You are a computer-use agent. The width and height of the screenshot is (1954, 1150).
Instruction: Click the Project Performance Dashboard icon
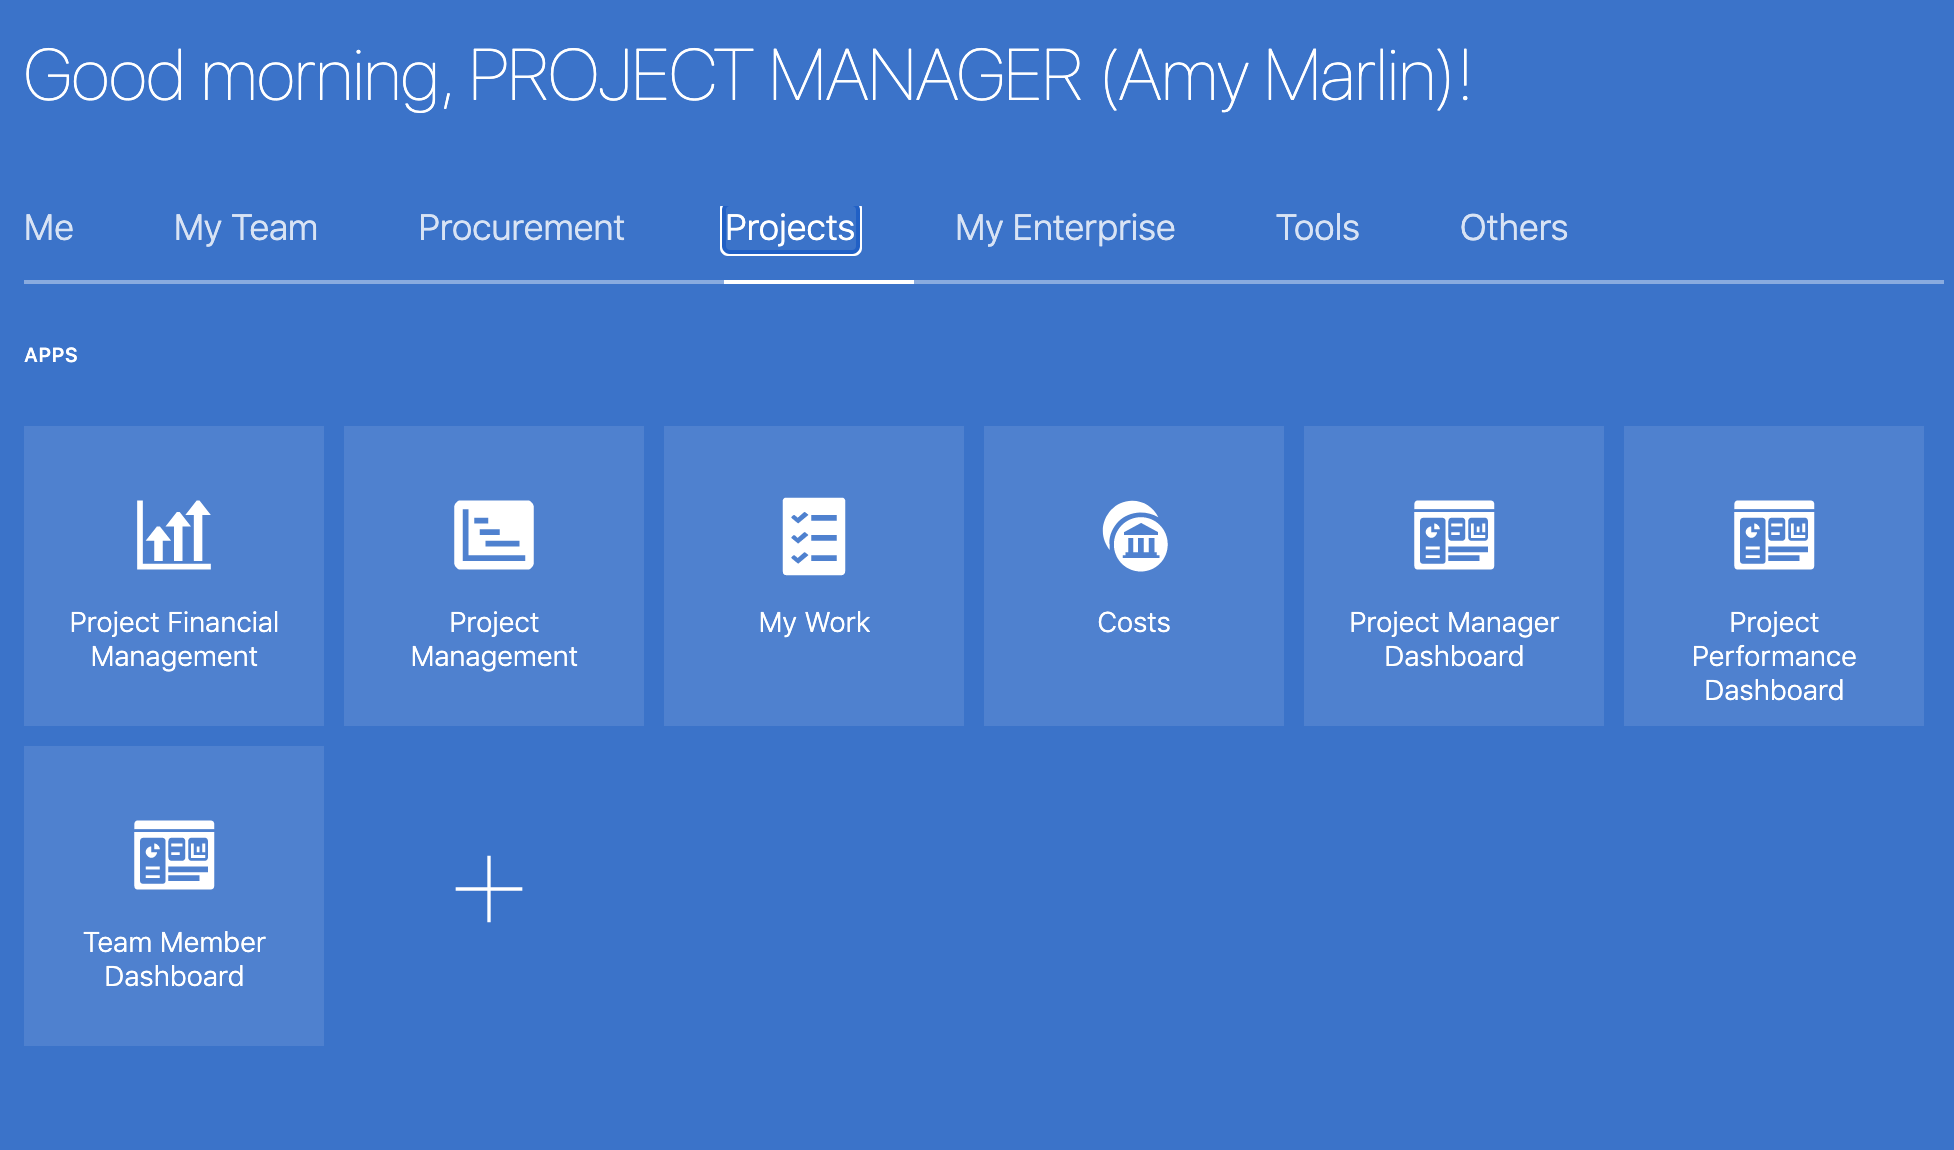click(x=1774, y=535)
